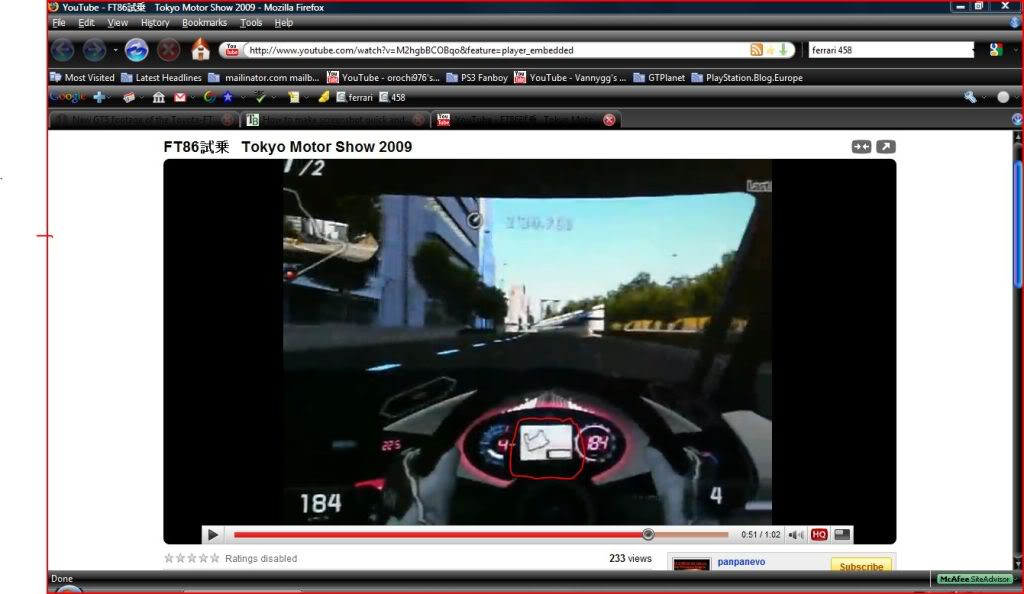Click the grey circle icon on Google toolbar
Screen dimensions: 1024x594
pyautogui.click(x=1003, y=97)
